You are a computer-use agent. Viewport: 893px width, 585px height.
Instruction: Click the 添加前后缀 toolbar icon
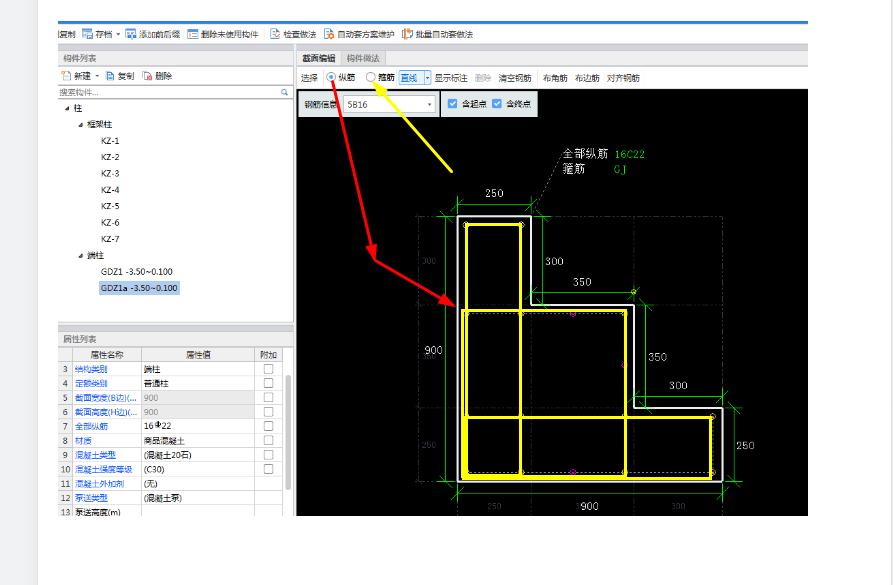[x=131, y=34]
